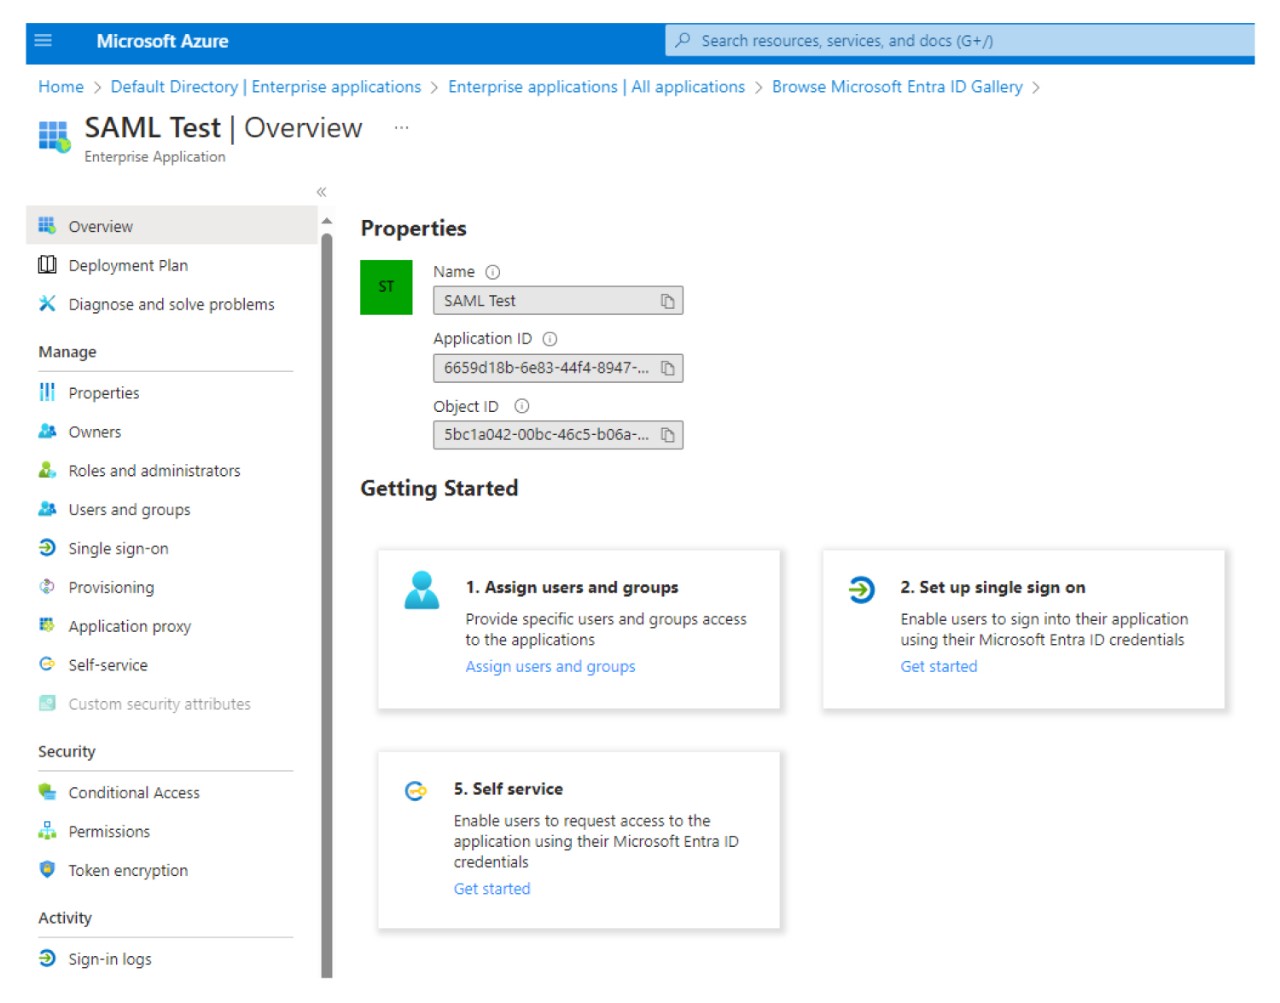The height and width of the screenshot is (1003, 1280).
Task: Focus the search resources input field
Action: (960, 41)
